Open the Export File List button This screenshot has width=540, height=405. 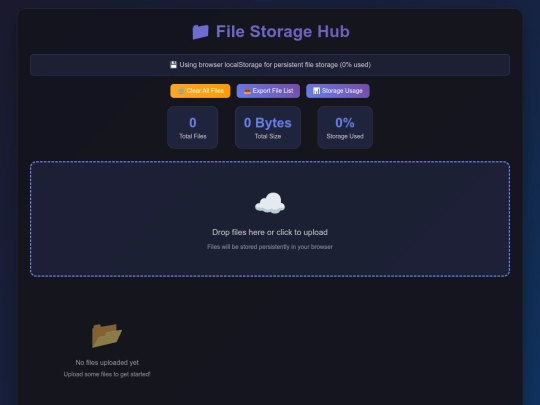click(268, 91)
